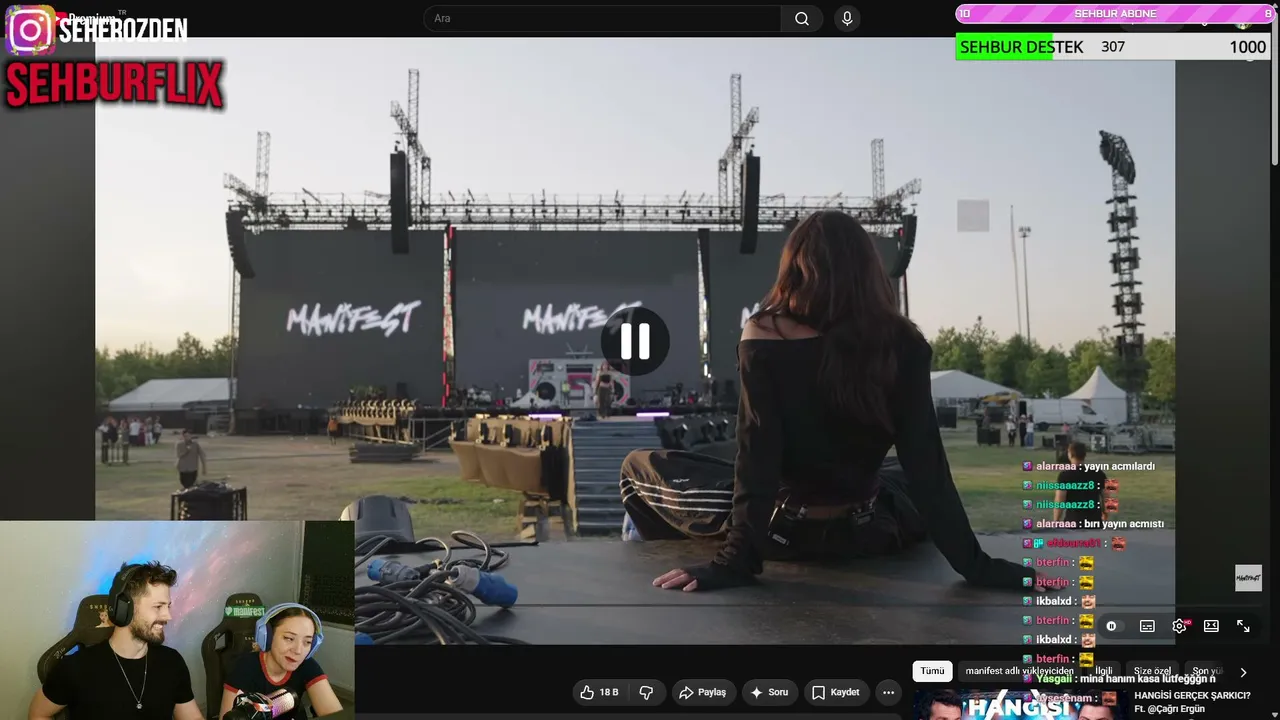Select the 'Tümü' filter chip
The image size is (1280, 720).
[932, 671]
